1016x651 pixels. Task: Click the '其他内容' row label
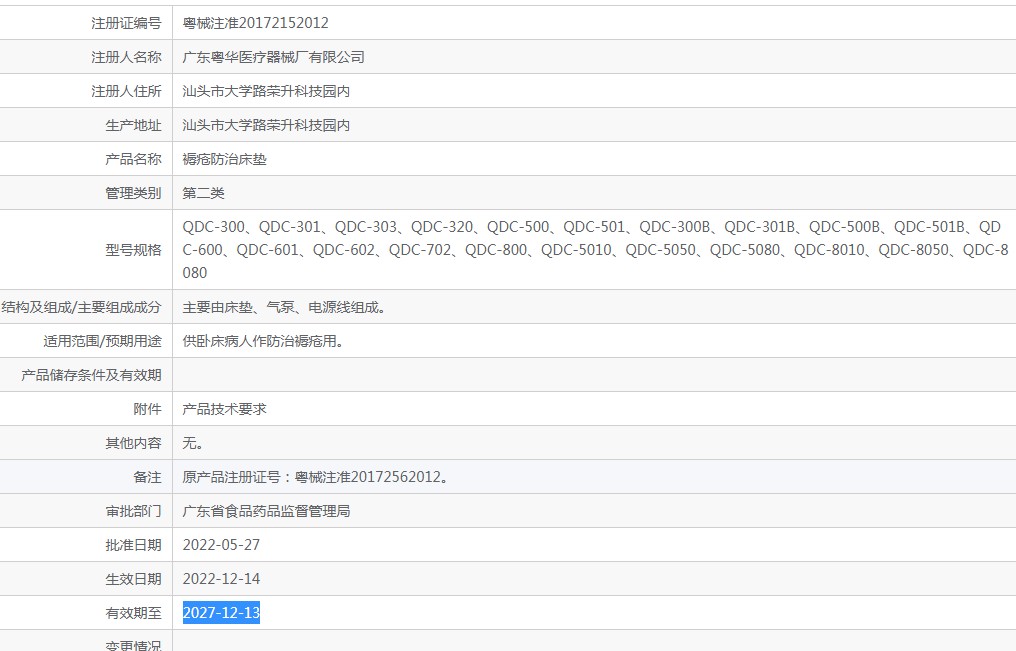click(x=133, y=443)
